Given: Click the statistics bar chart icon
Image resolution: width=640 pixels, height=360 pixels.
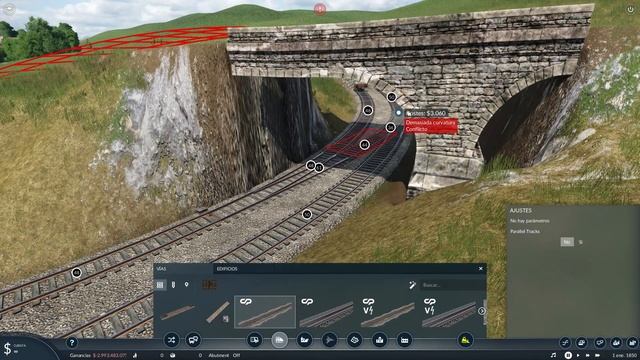Looking at the screenshot, I should point(135,356).
